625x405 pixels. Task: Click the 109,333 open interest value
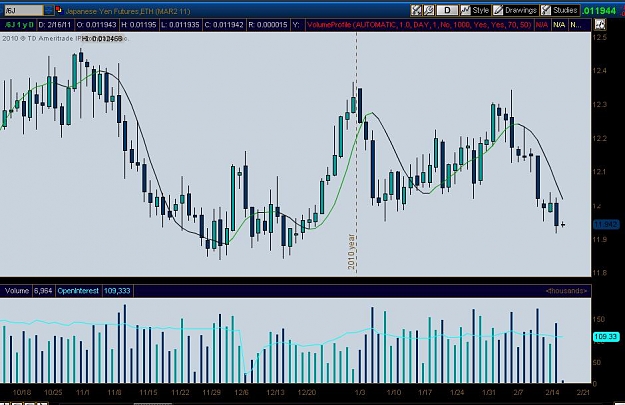point(117,291)
